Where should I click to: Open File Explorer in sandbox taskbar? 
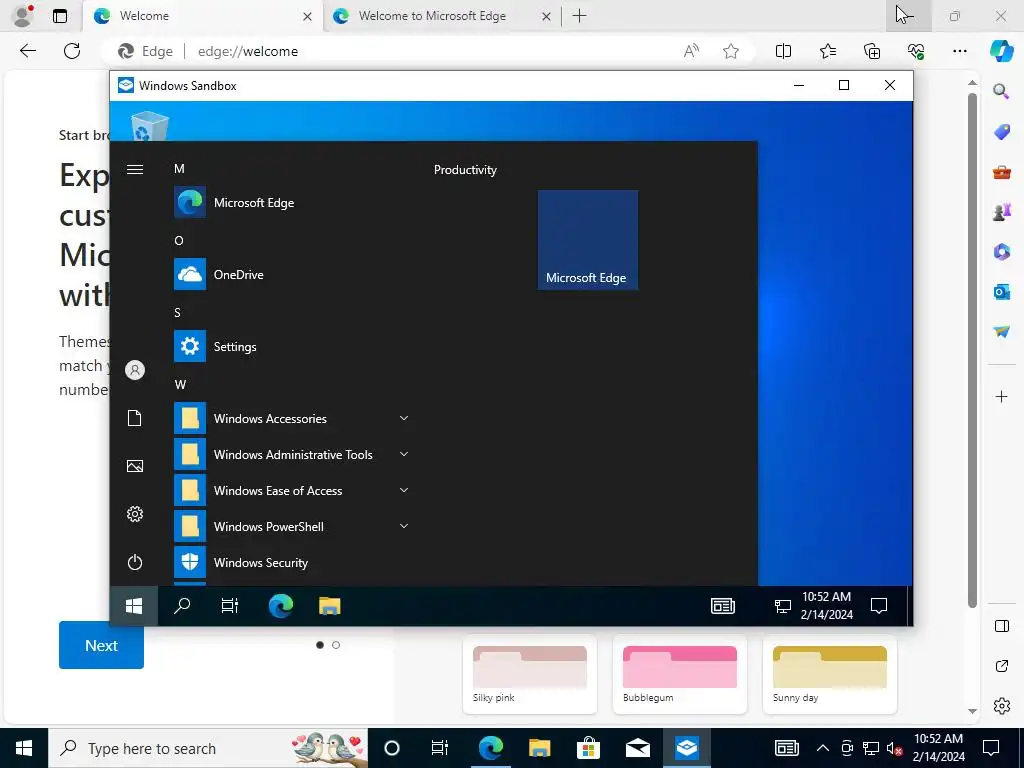(x=330, y=606)
